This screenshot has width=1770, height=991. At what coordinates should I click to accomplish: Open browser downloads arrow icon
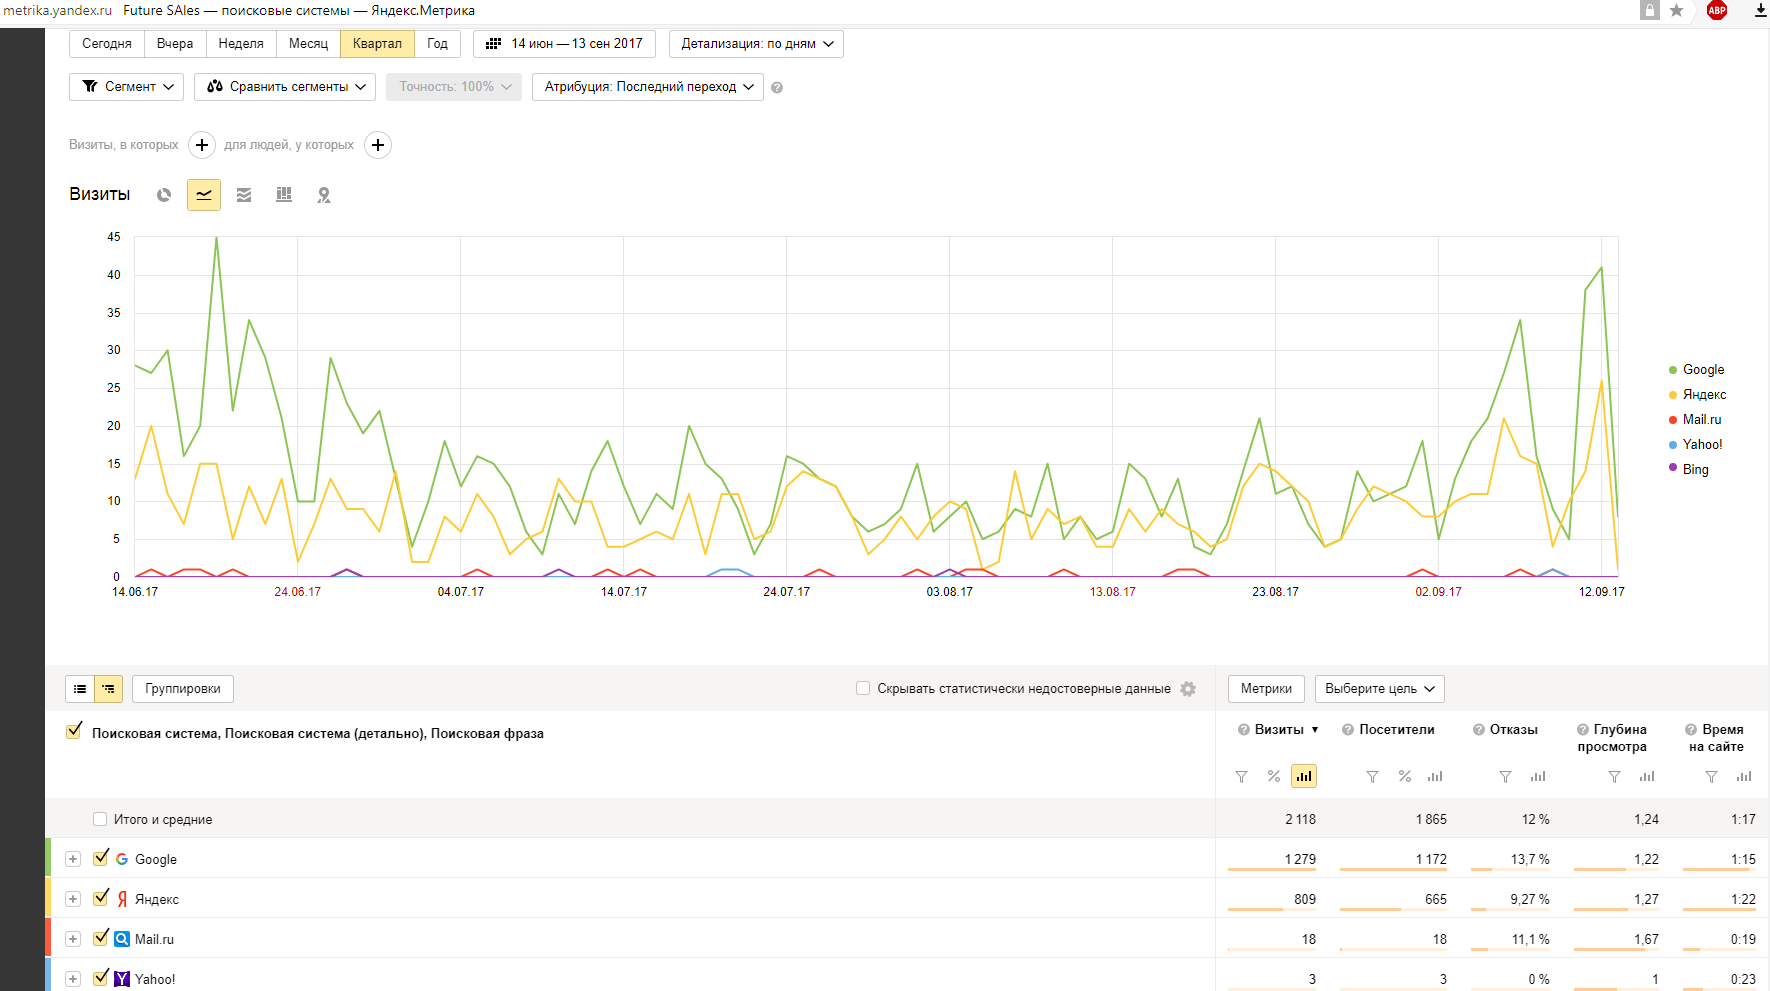(1761, 10)
